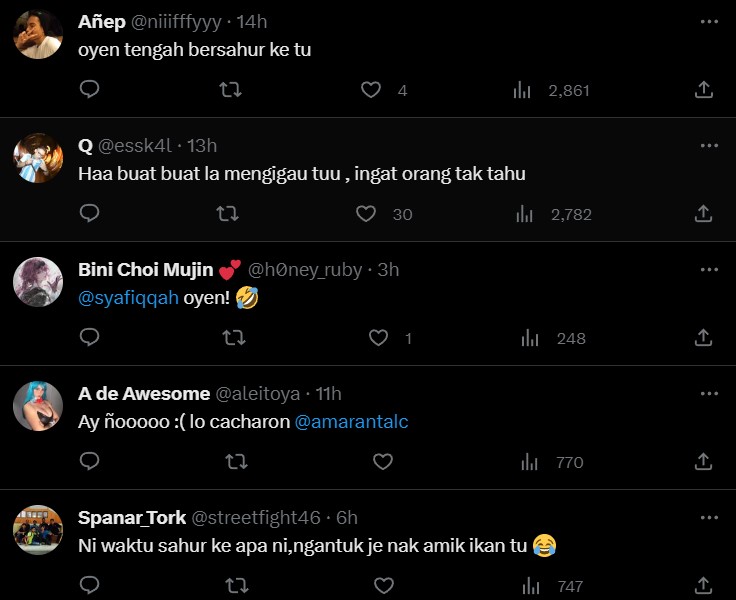Screen dimensions: 736x600
Task: Reply to Bini Choi Mujin's tweet
Action: click(x=89, y=338)
